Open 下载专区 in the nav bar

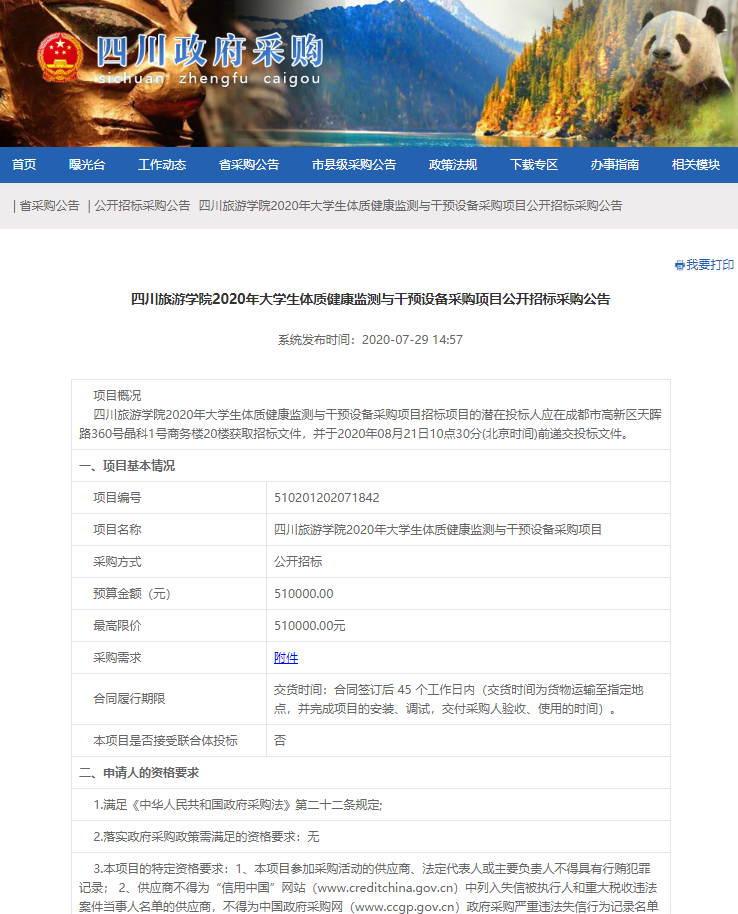point(534,165)
